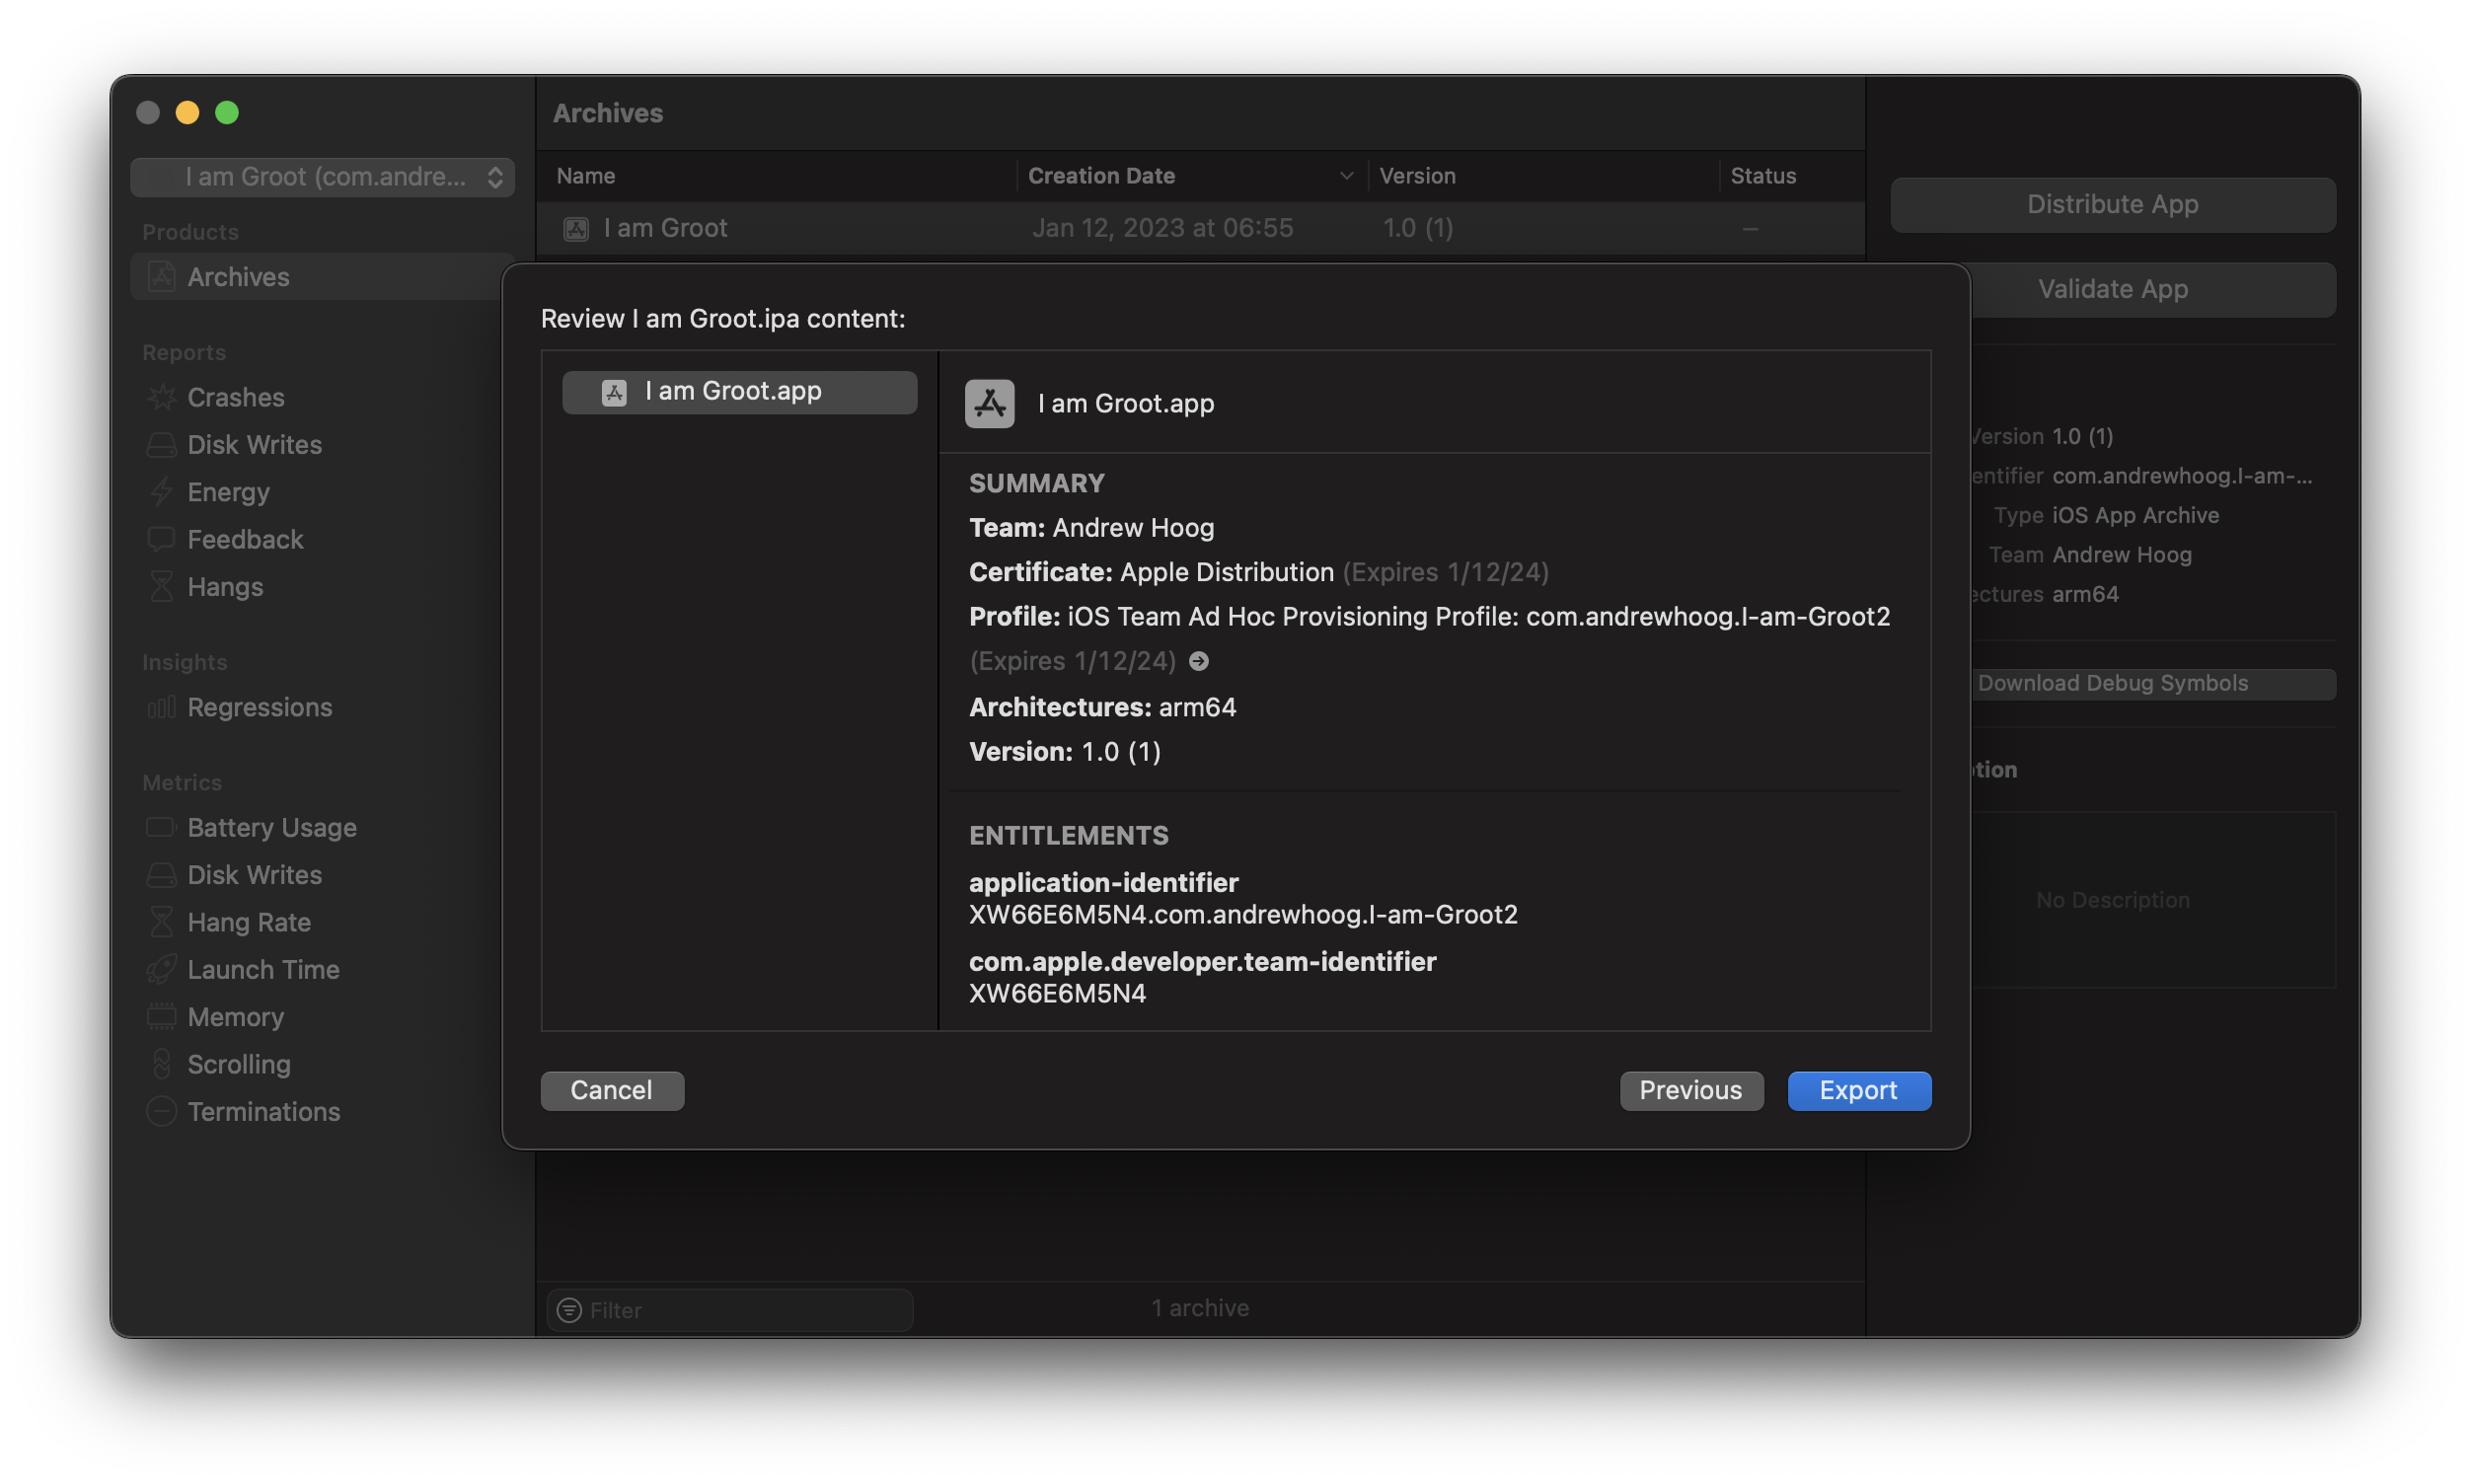Click the Energy lightning bolt icon
This screenshot has width=2471, height=1484.
click(161, 492)
